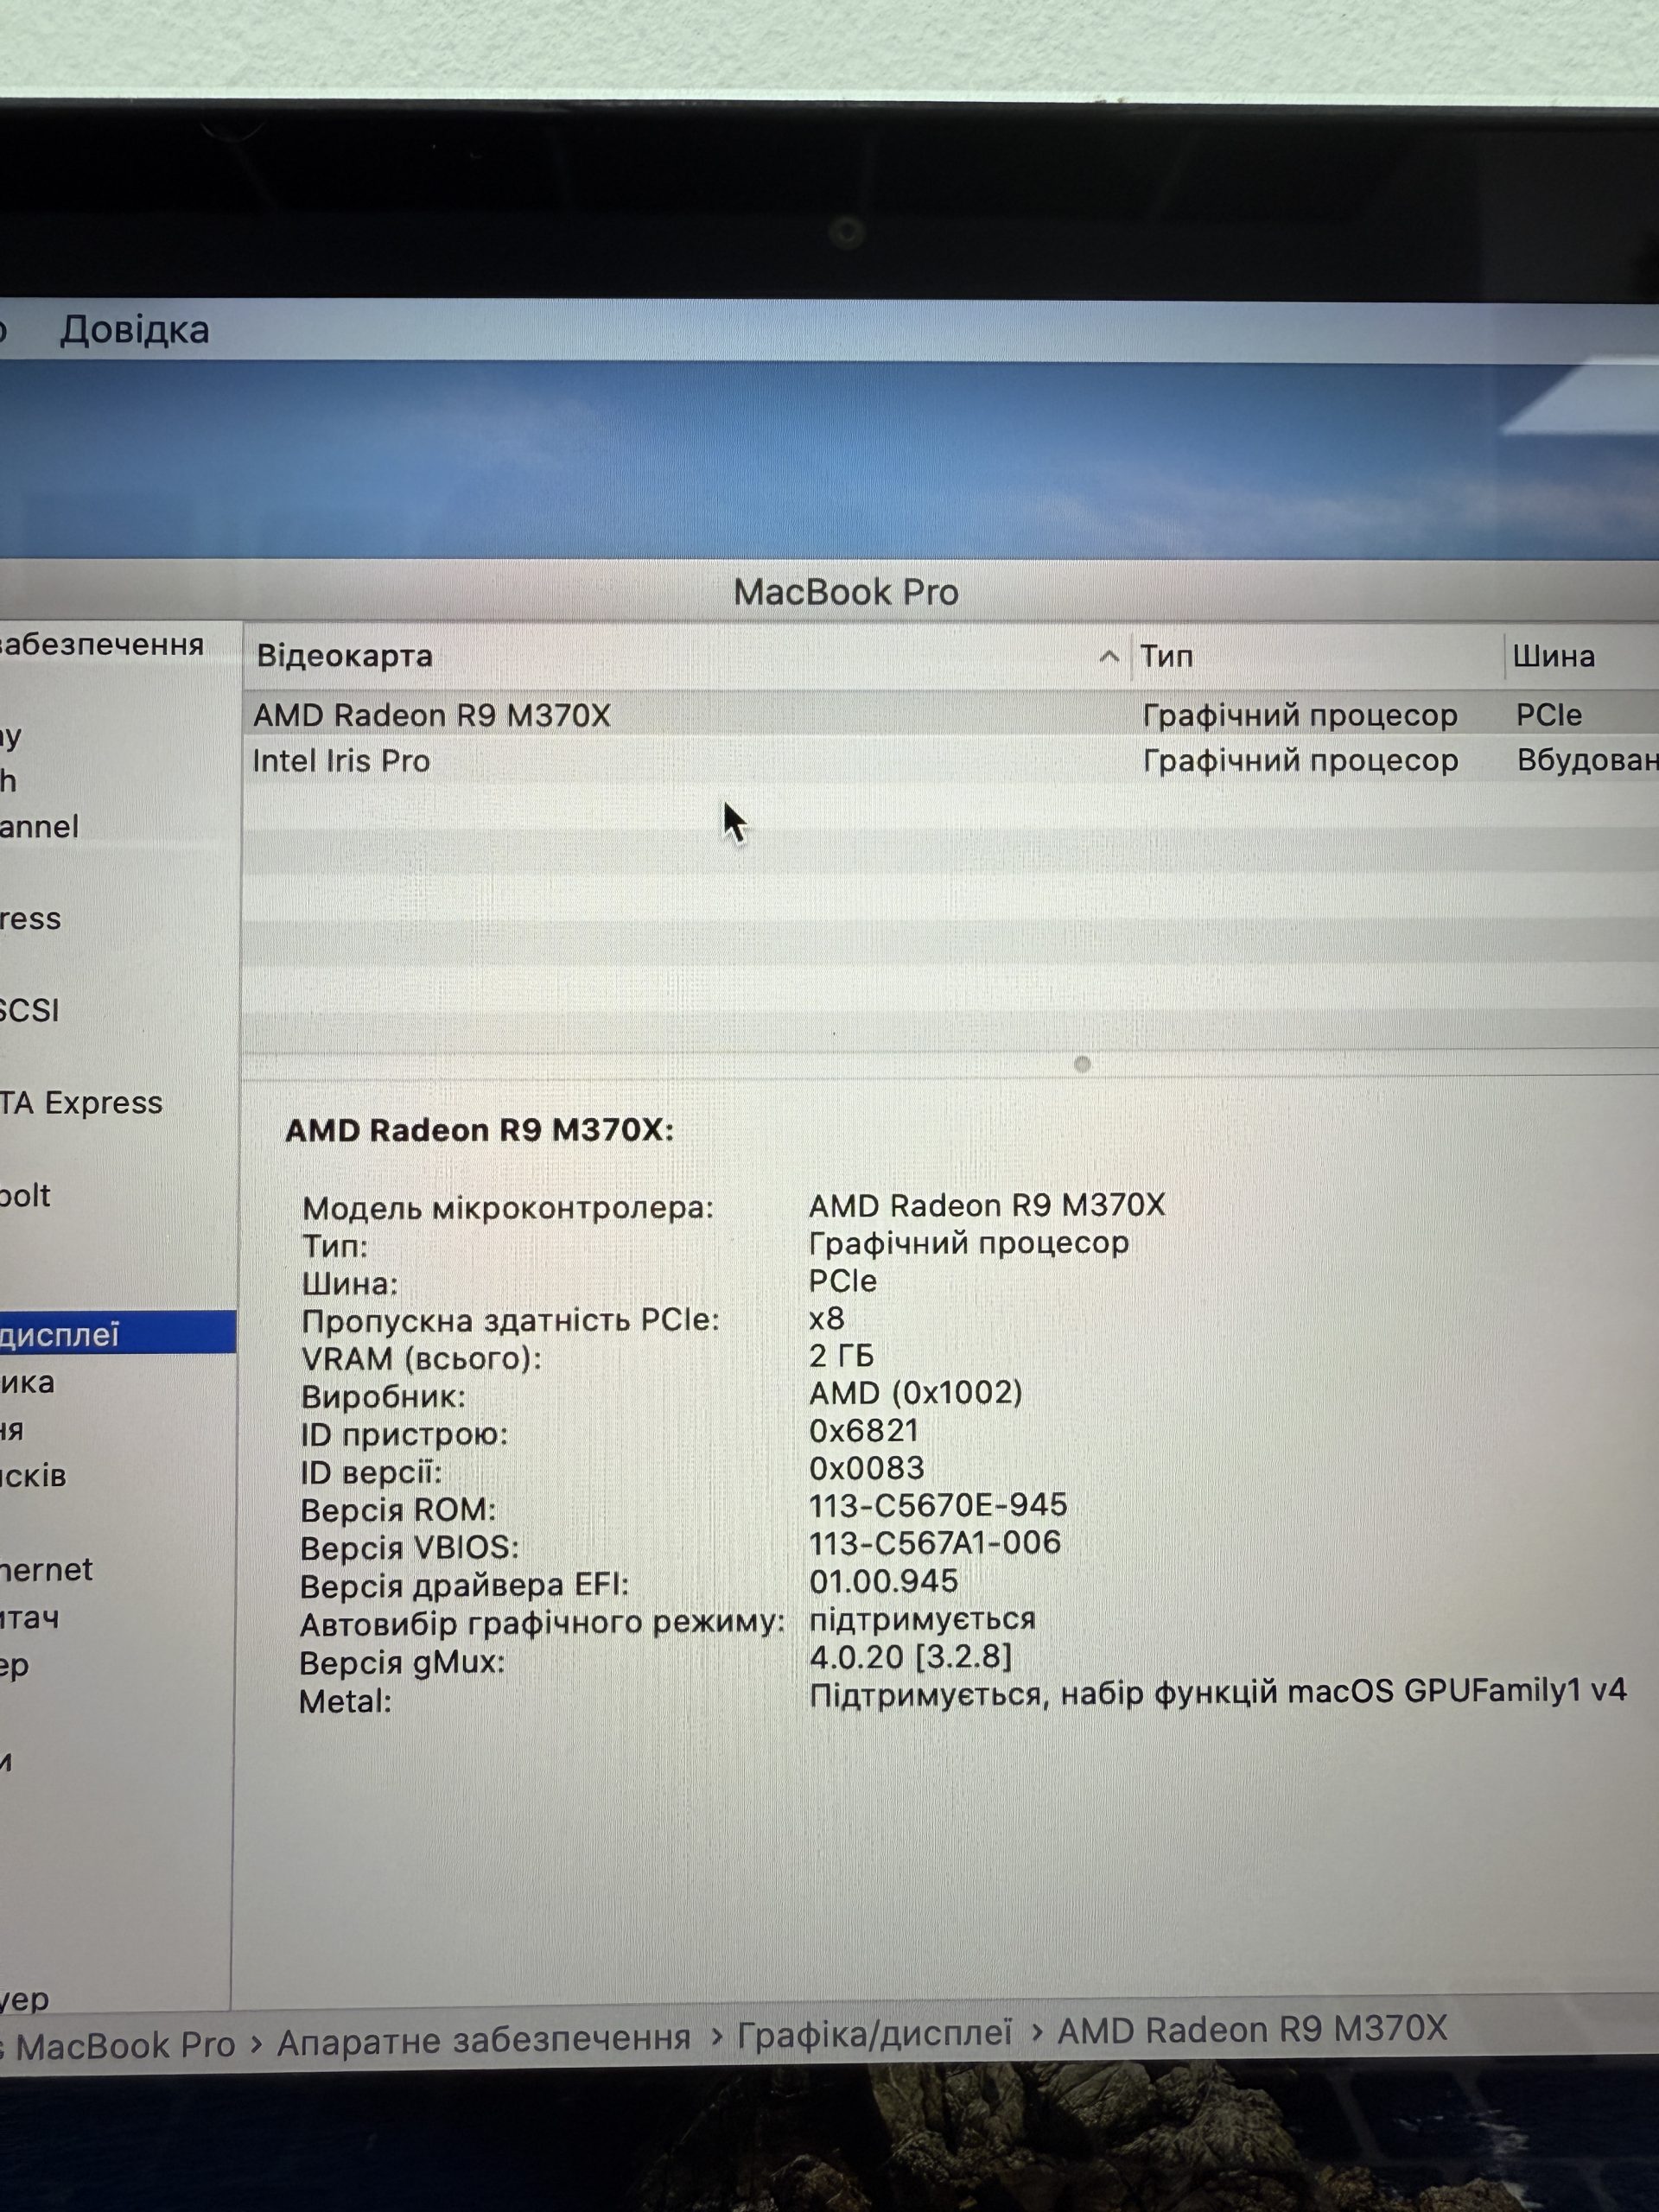Grab the split-pane divider handle dot
The height and width of the screenshot is (2212, 1659).
coord(1081,1064)
